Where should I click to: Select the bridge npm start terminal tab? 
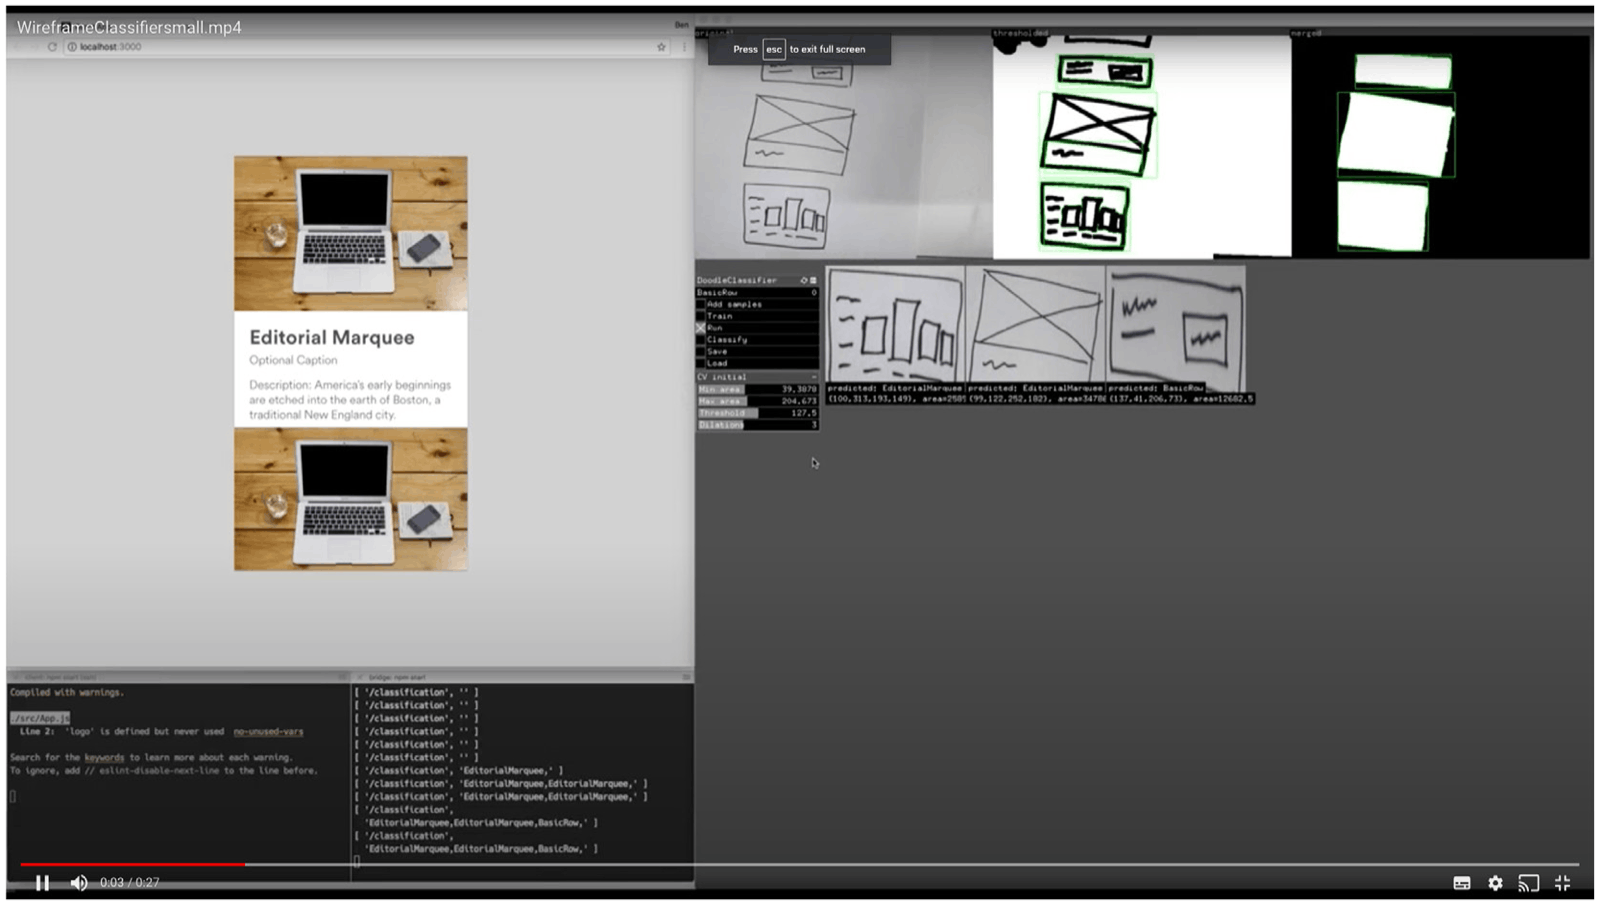(x=522, y=677)
